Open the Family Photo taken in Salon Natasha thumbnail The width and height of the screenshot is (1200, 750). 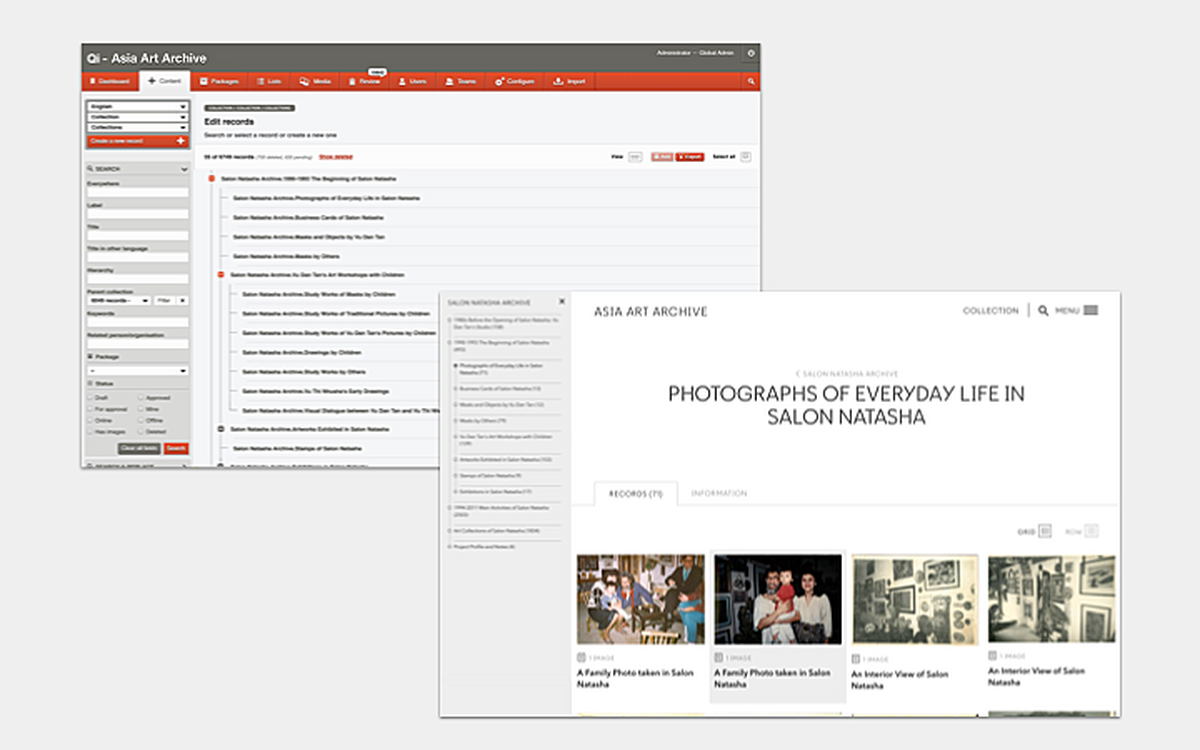[640, 598]
